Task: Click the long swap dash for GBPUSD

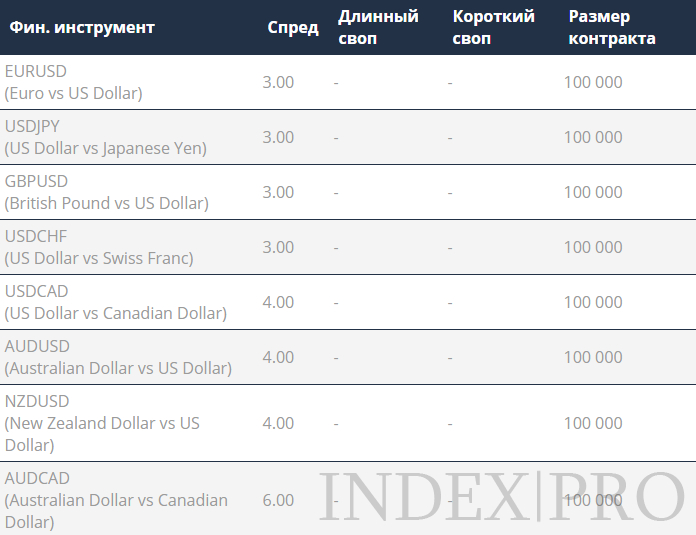Action: (x=336, y=193)
